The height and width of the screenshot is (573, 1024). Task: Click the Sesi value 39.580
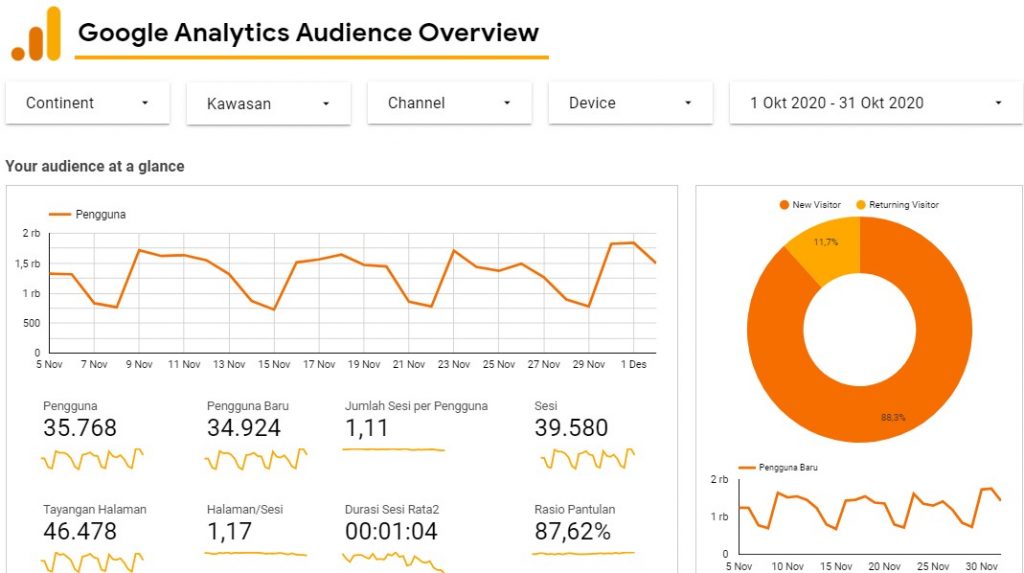(571, 428)
